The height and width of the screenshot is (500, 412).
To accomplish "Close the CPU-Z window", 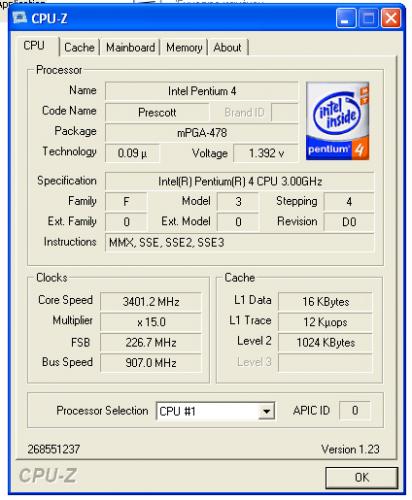I will point(391,18).
